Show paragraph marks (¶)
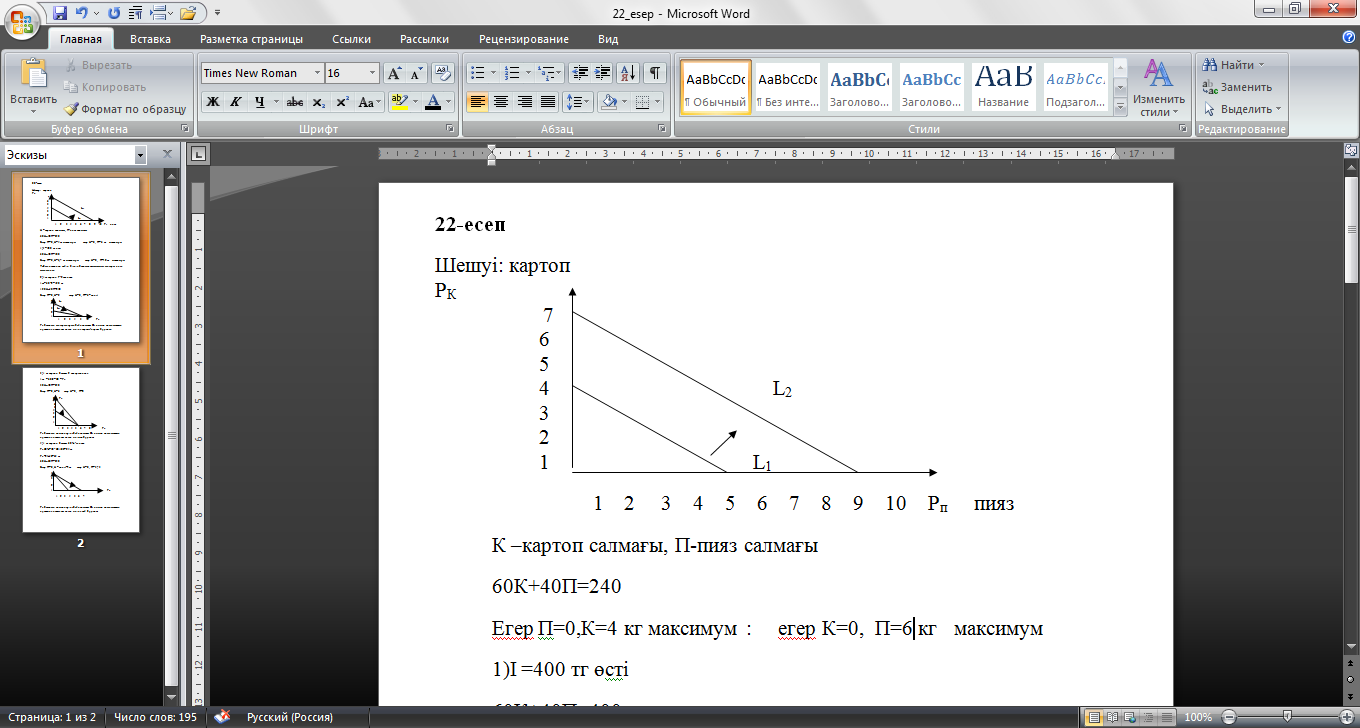Viewport: 1360px width, 728px height. pos(655,73)
